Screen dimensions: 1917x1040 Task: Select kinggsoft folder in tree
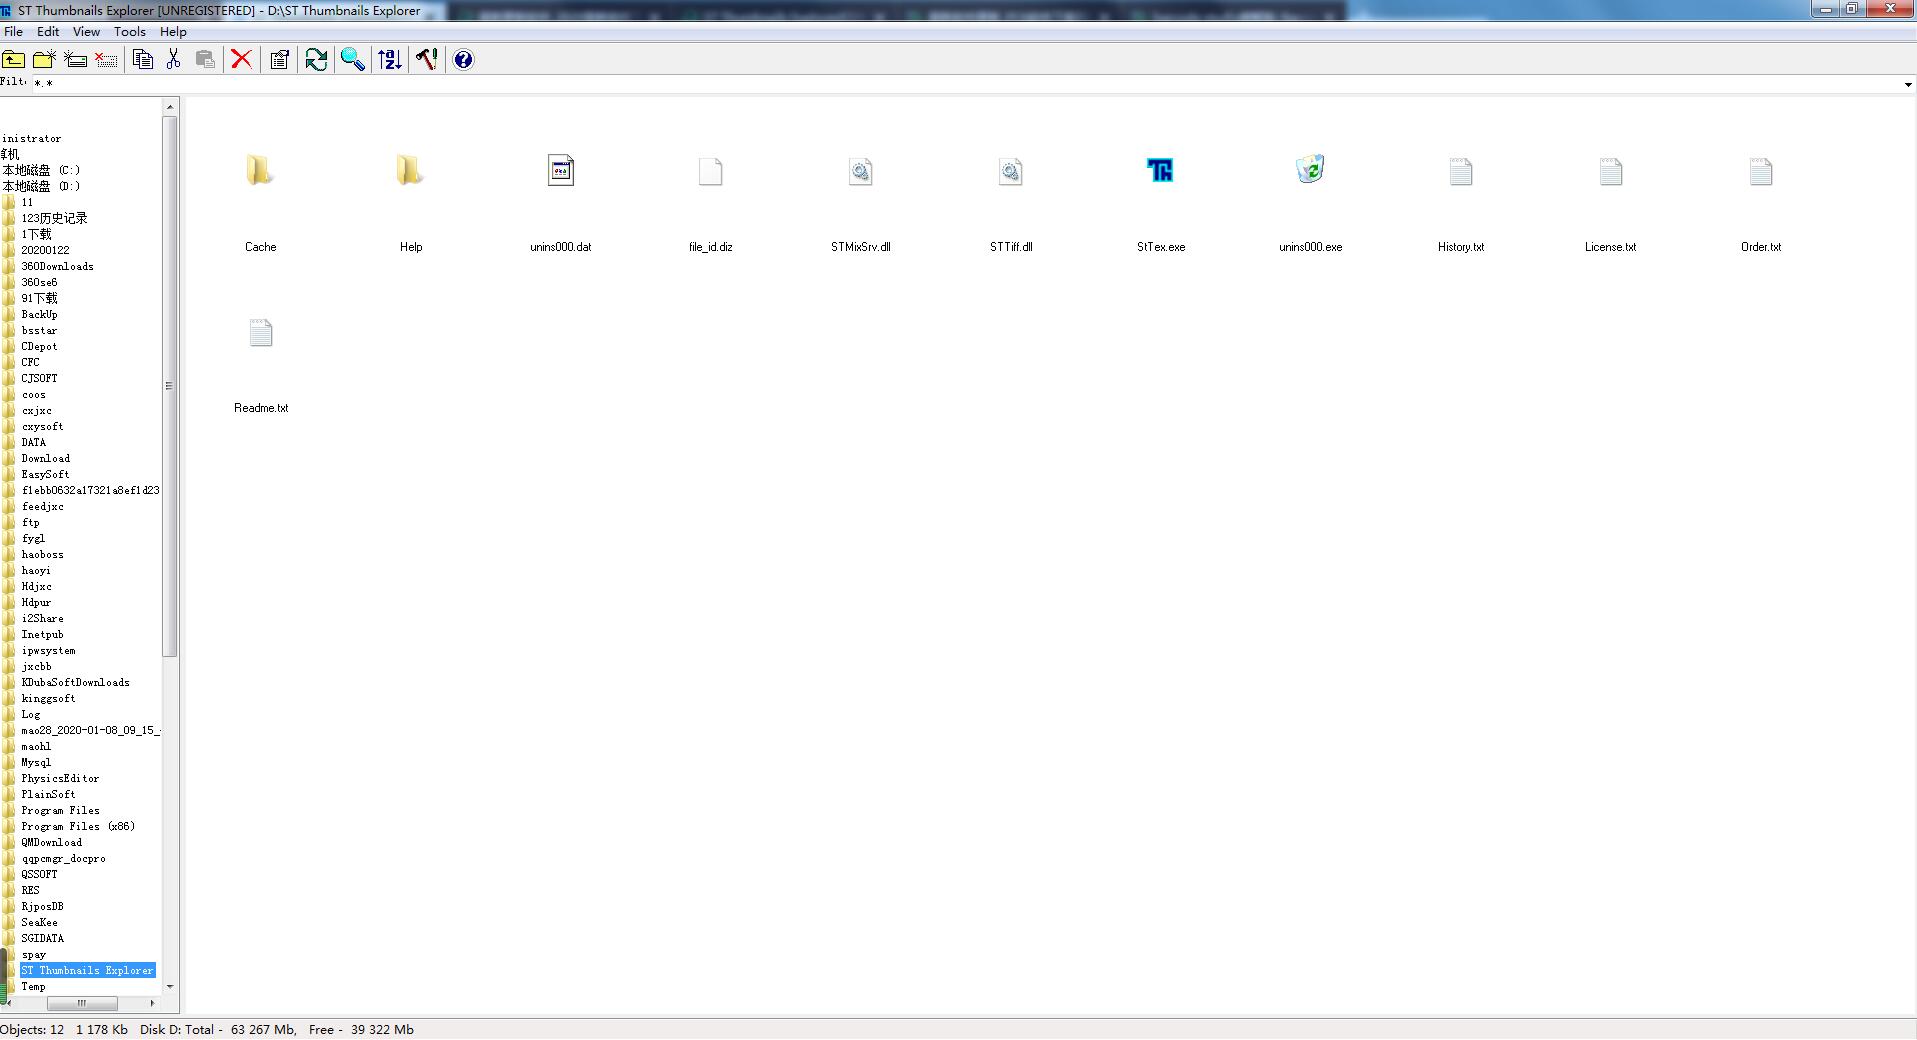48,699
